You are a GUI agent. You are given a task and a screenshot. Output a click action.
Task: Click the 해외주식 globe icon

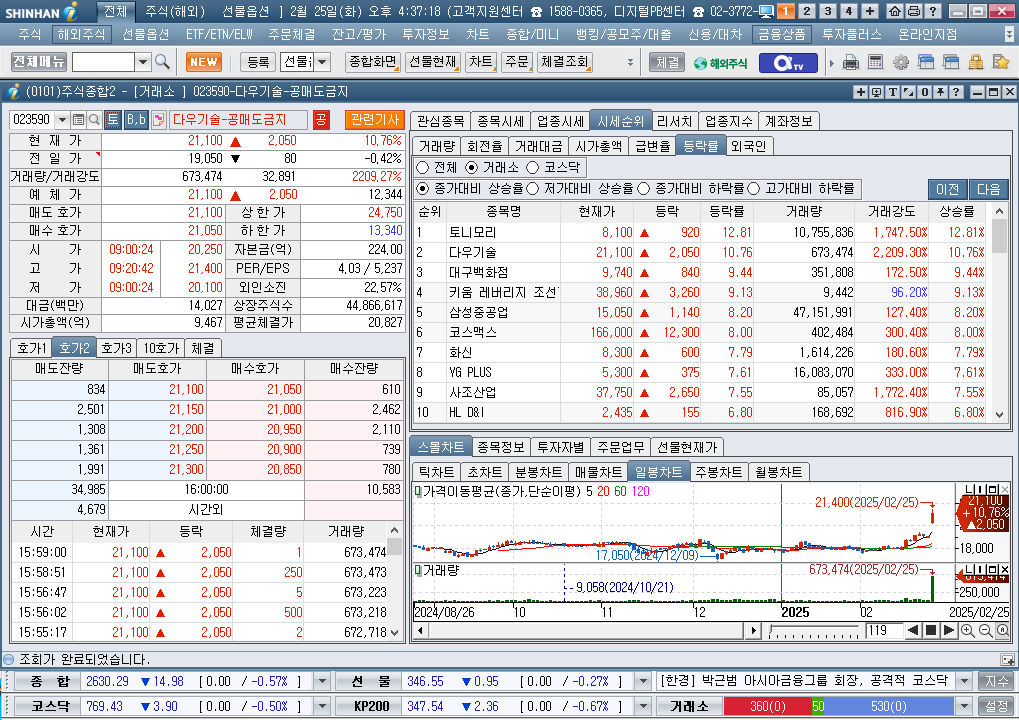pyautogui.click(x=720, y=63)
